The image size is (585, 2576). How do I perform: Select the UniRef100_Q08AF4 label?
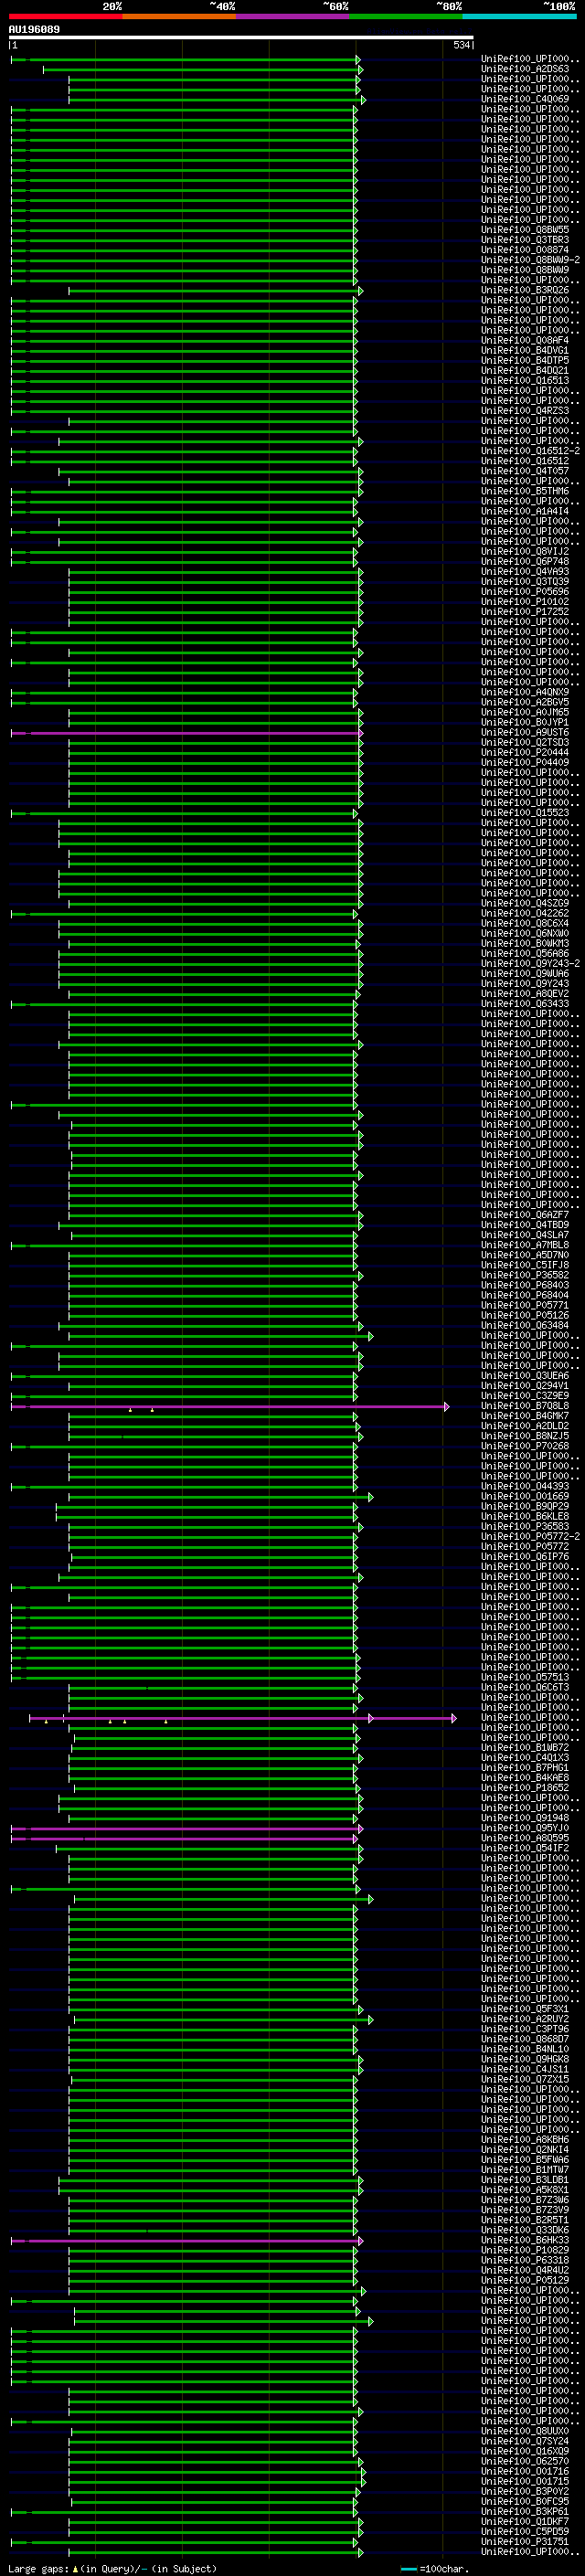coord(525,341)
